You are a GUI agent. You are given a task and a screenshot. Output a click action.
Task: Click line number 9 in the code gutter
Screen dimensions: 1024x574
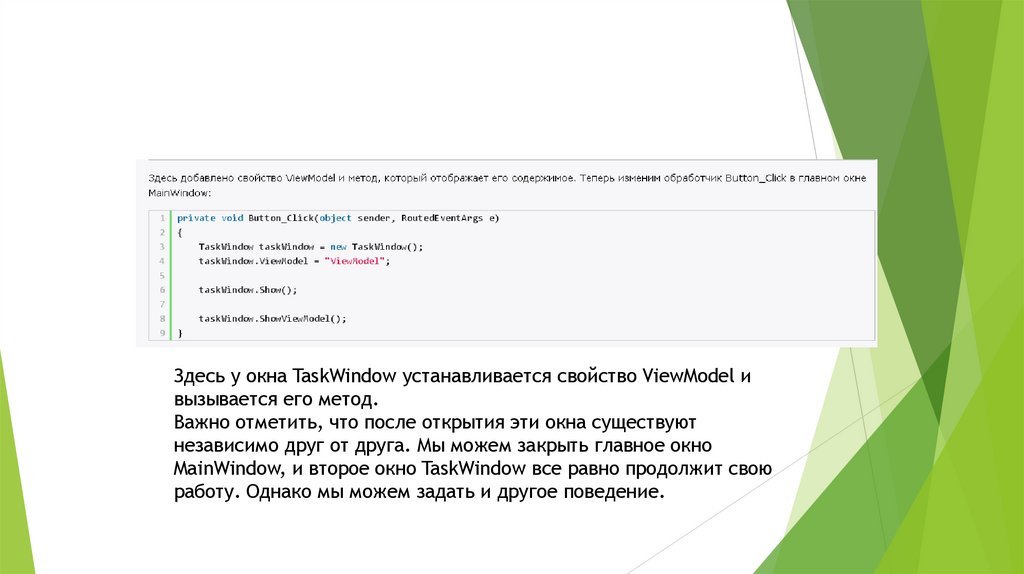[162, 333]
